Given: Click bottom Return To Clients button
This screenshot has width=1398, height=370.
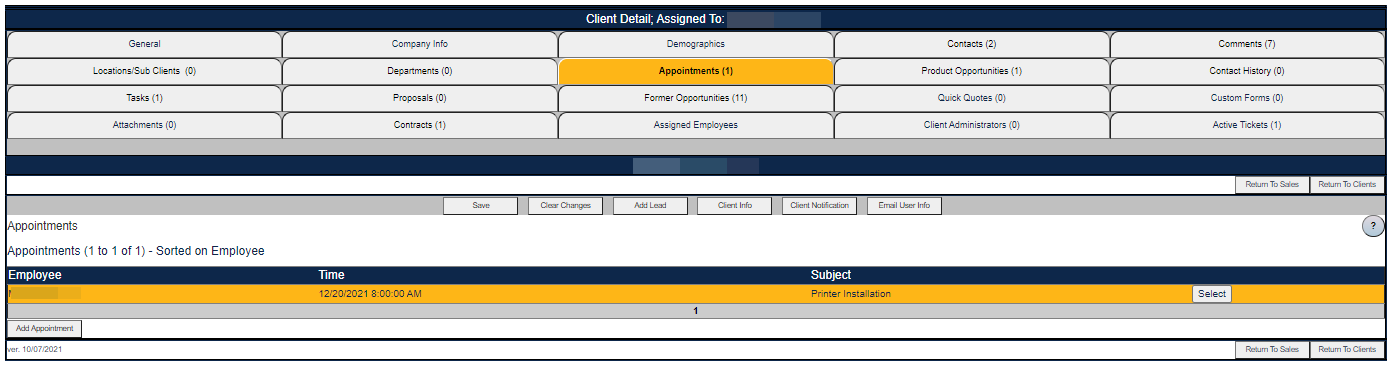Looking at the screenshot, I should point(1347,350).
